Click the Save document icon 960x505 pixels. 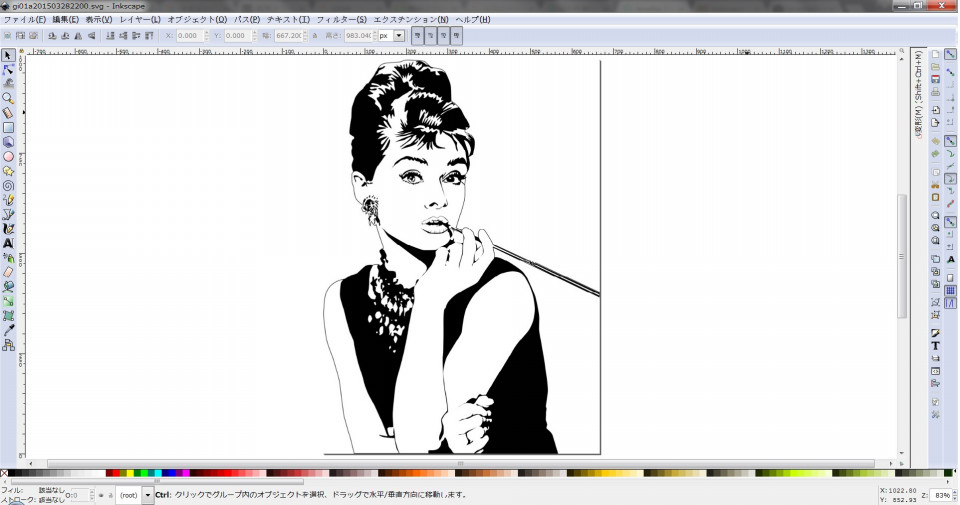[935, 80]
